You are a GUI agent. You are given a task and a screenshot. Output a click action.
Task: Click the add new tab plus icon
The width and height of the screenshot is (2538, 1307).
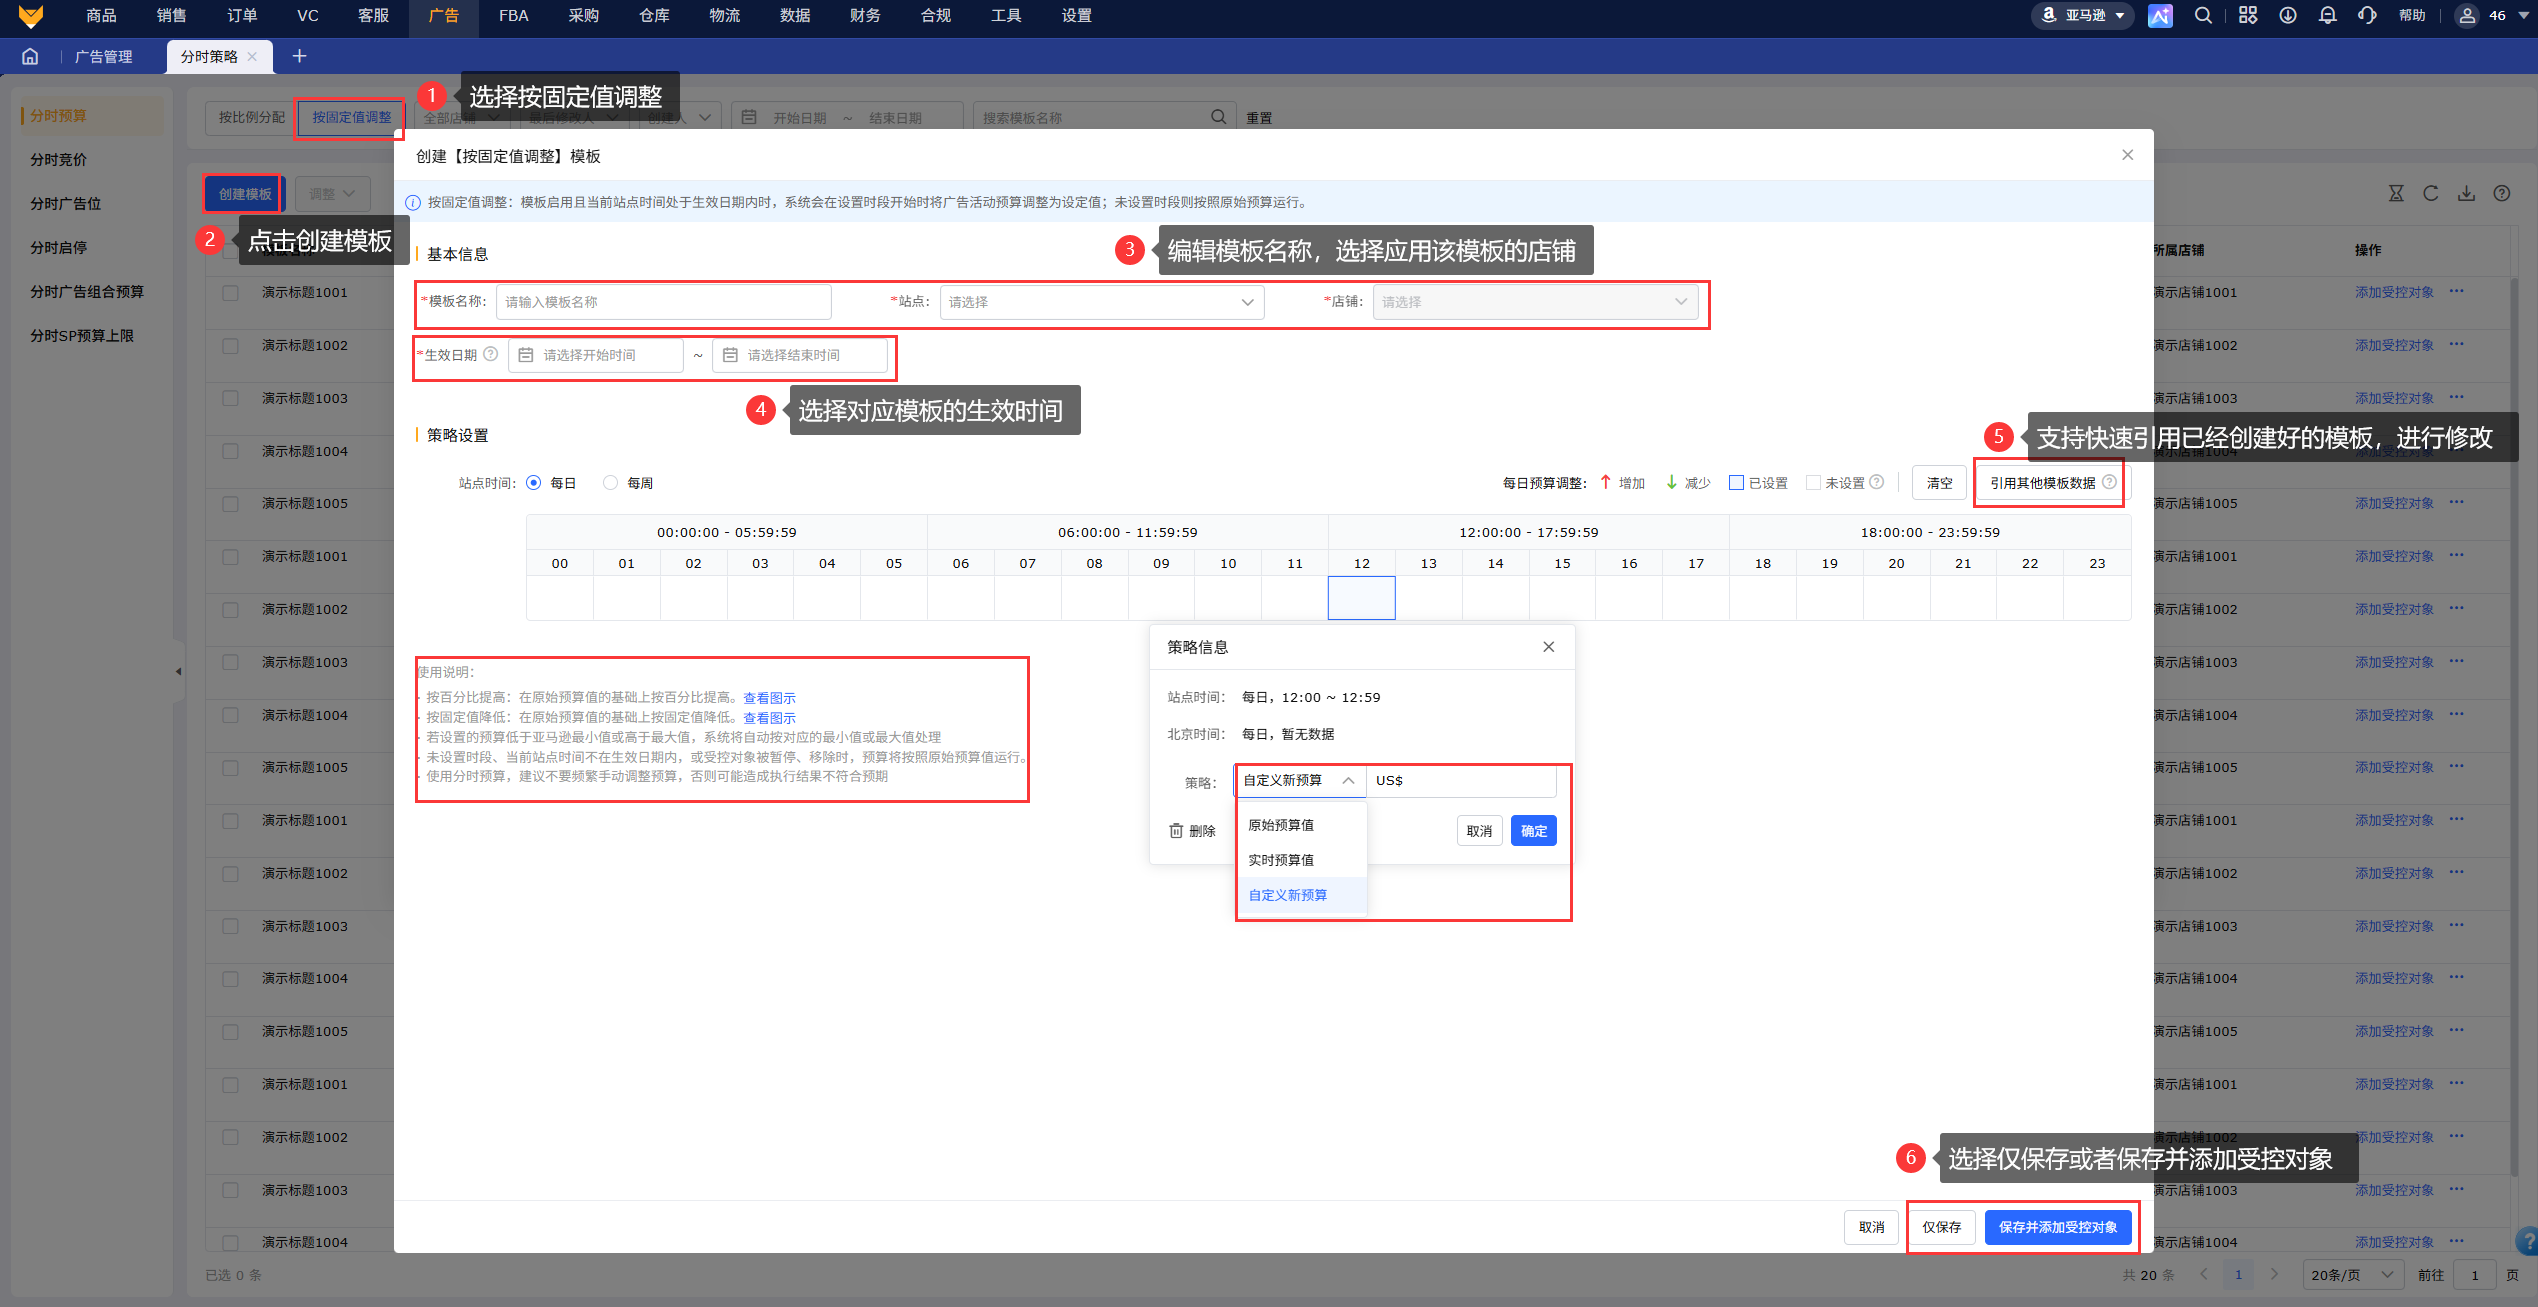point(299,56)
